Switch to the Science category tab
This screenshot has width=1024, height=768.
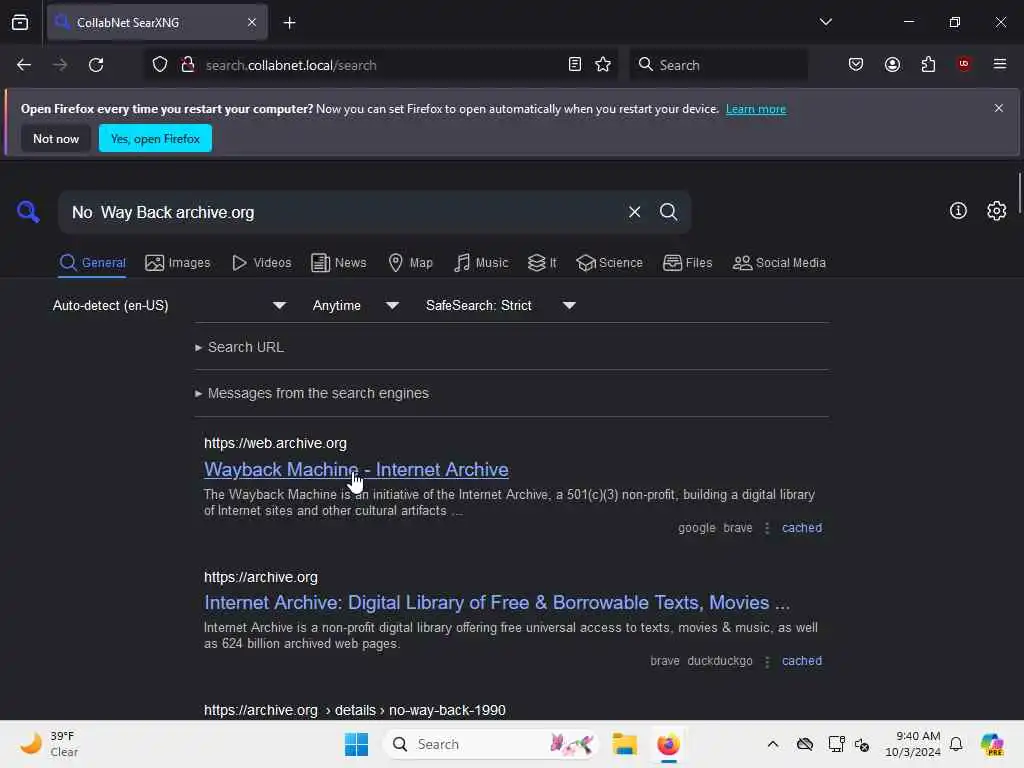click(609, 263)
